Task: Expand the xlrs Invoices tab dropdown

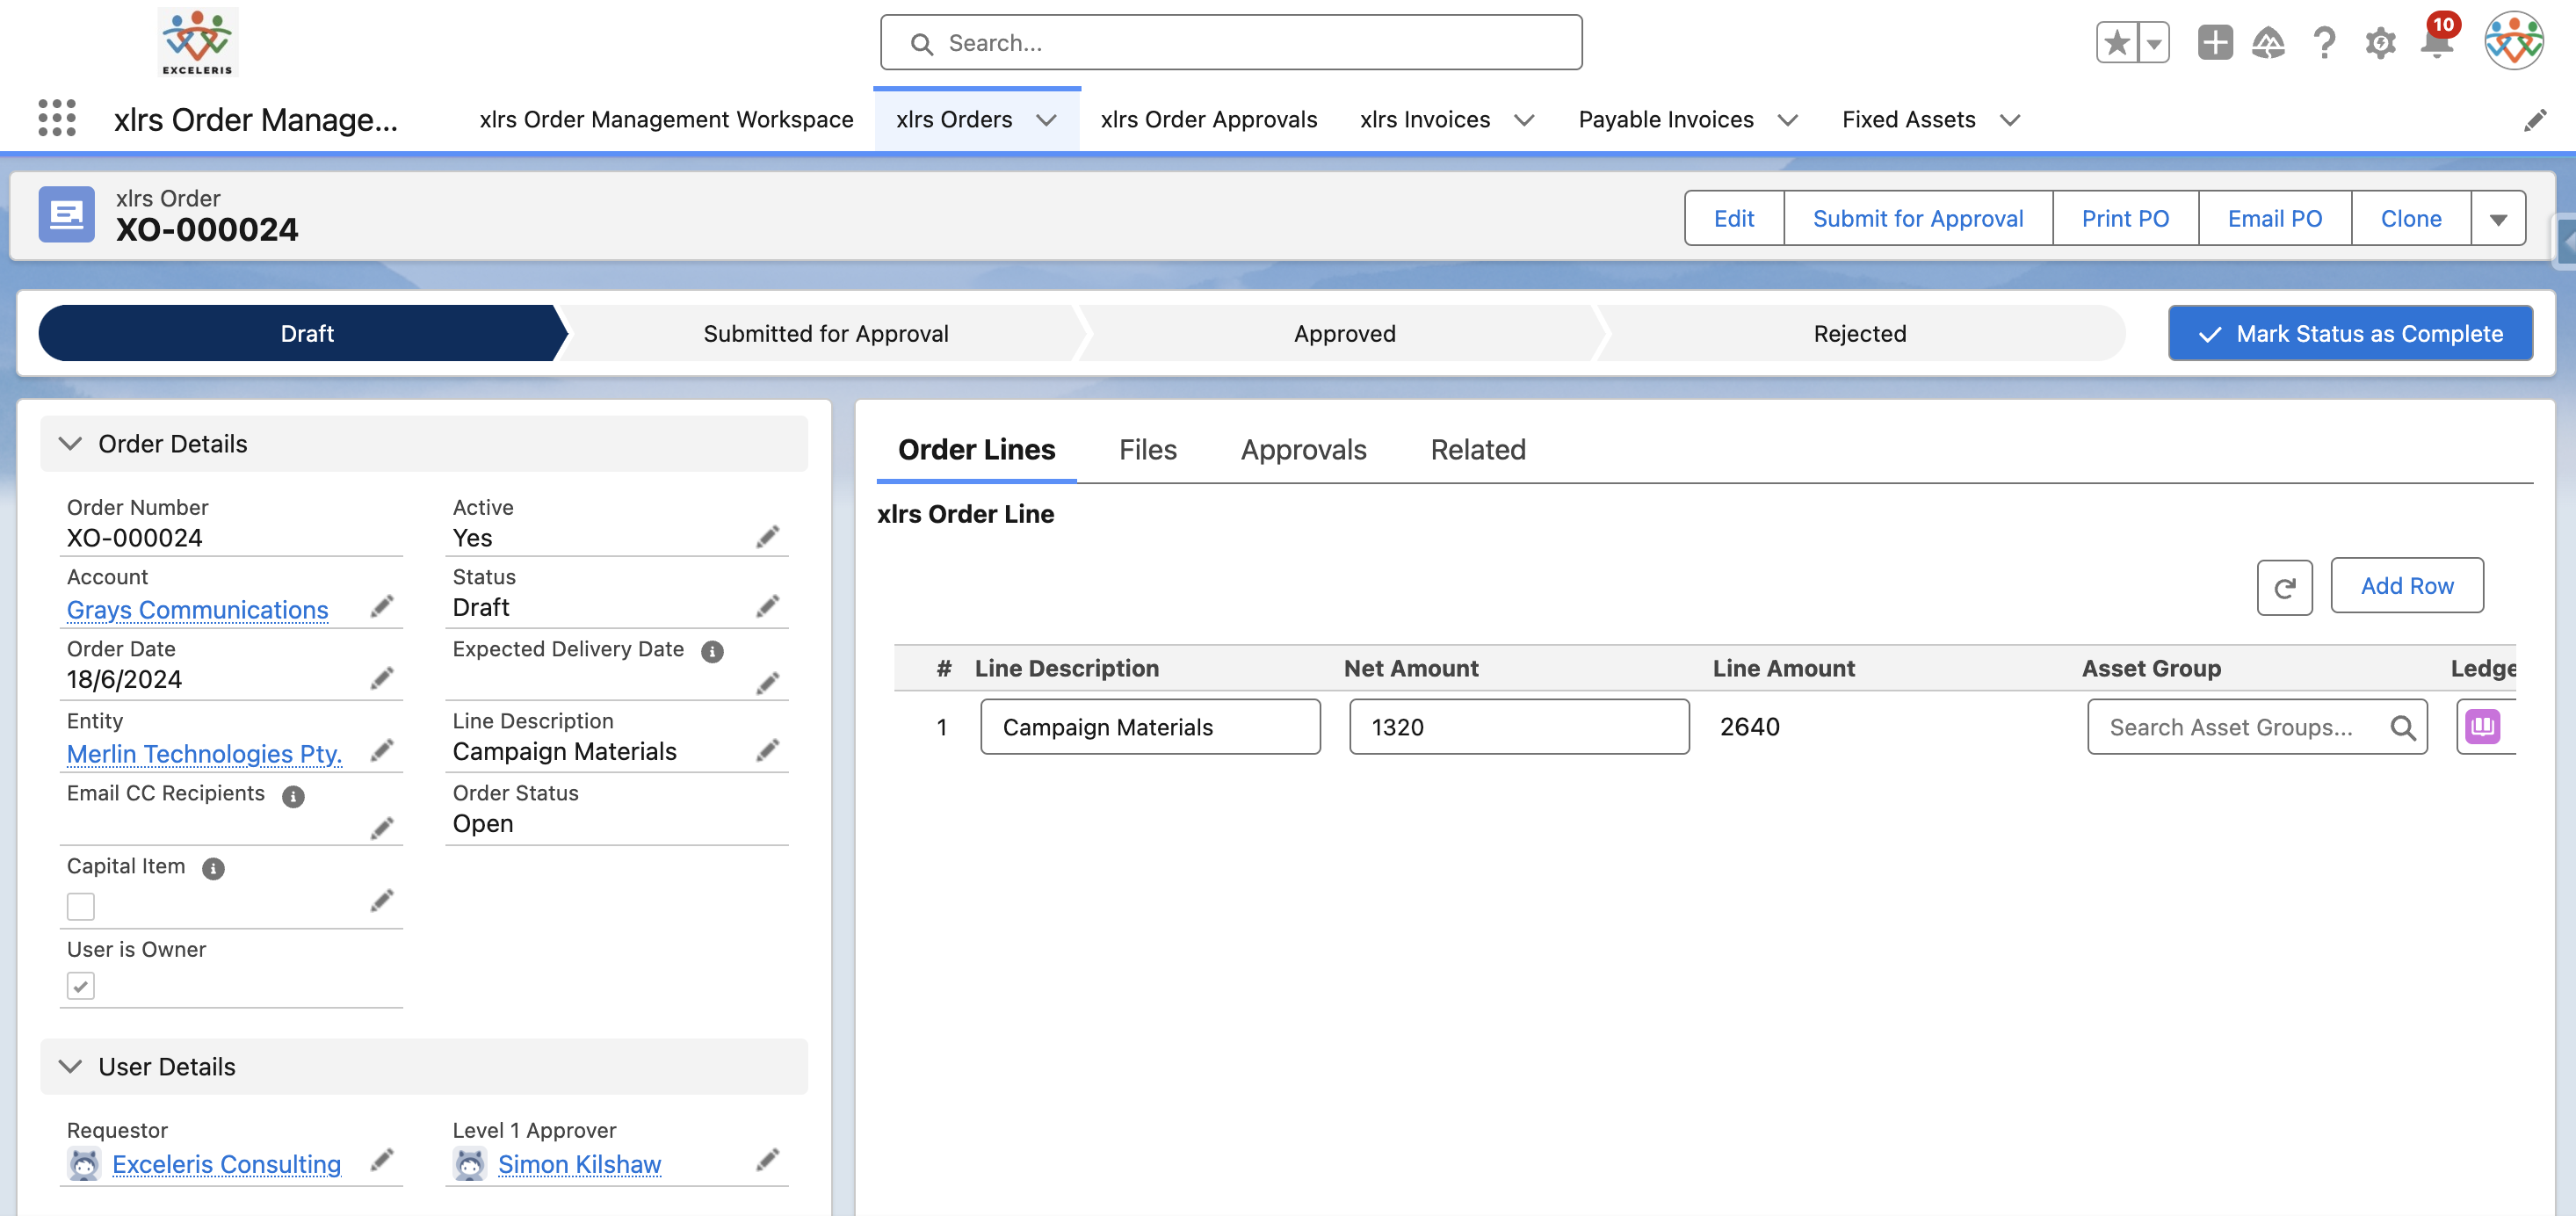Action: tap(1524, 120)
